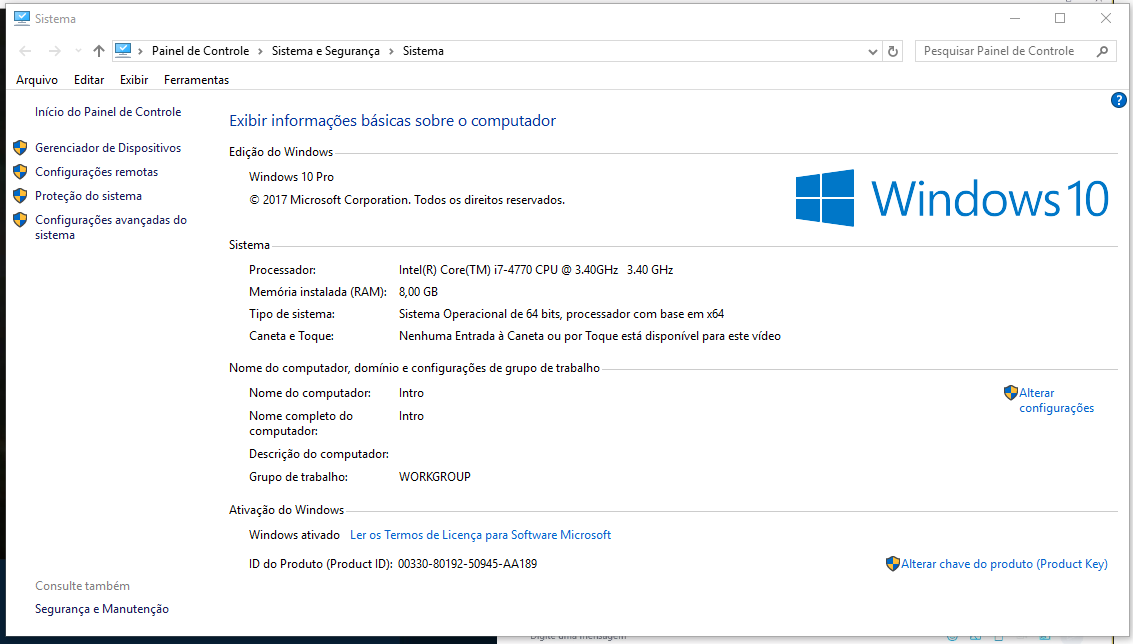
Task: Click the back navigation arrow
Action: [25, 51]
